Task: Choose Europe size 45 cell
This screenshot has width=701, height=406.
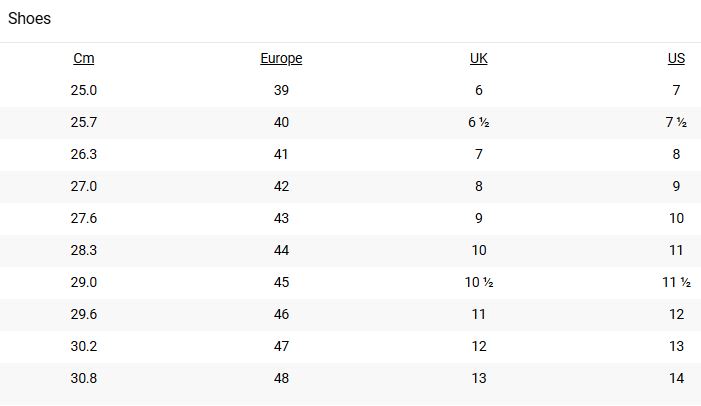Action: (x=281, y=282)
